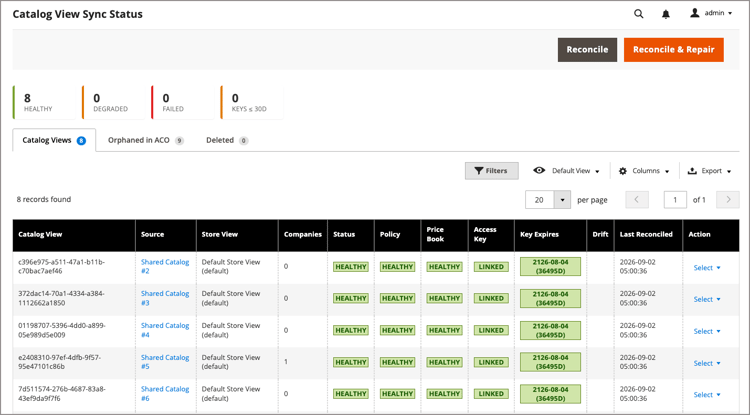Open notifications bell

click(666, 14)
